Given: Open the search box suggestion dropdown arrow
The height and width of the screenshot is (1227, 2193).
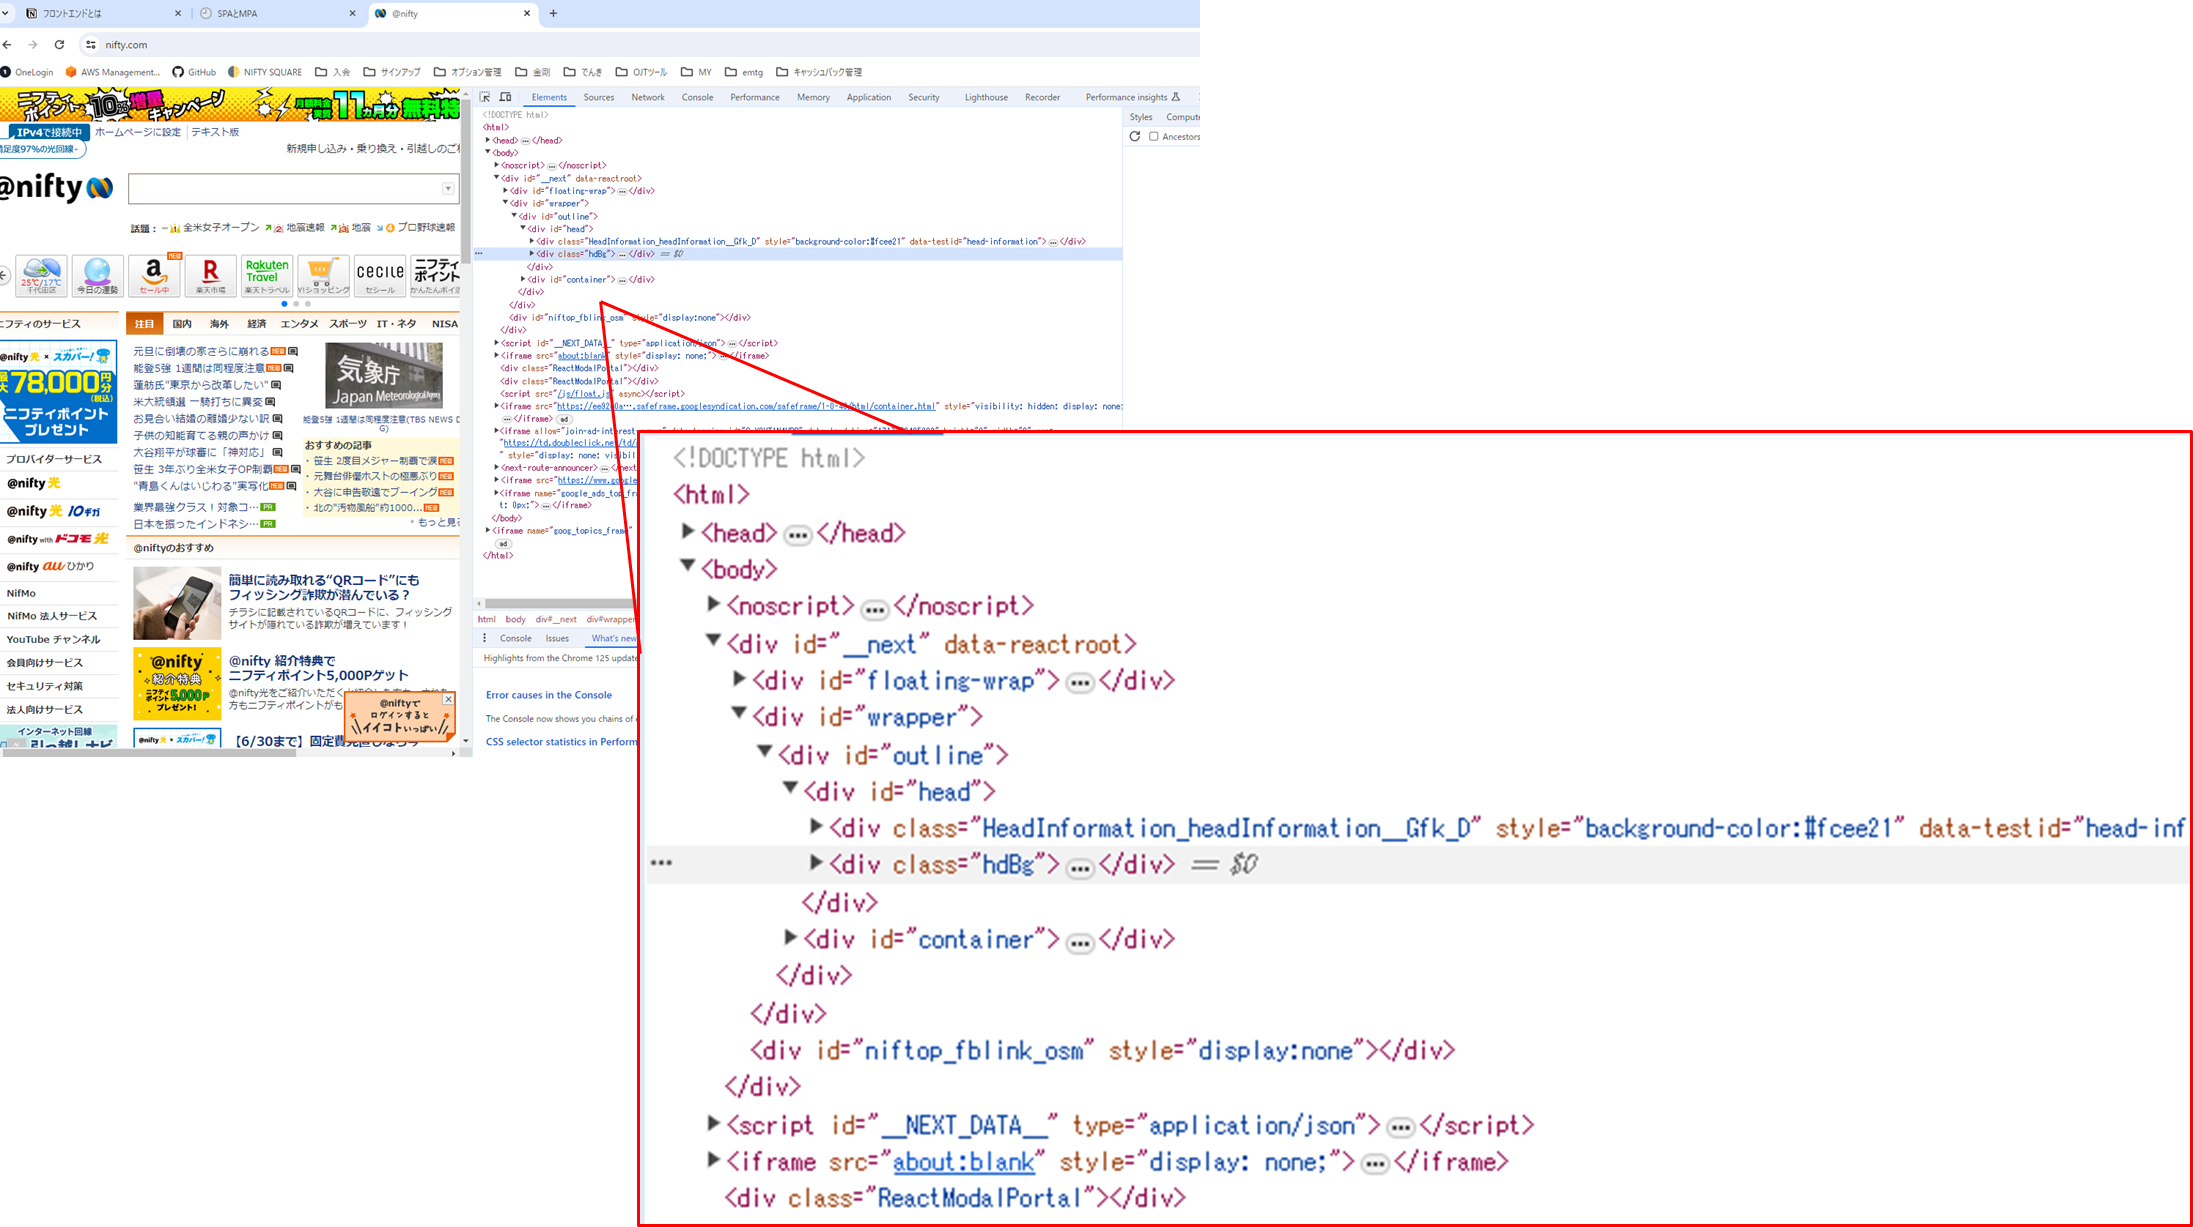Looking at the screenshot, I should (448, 189).
